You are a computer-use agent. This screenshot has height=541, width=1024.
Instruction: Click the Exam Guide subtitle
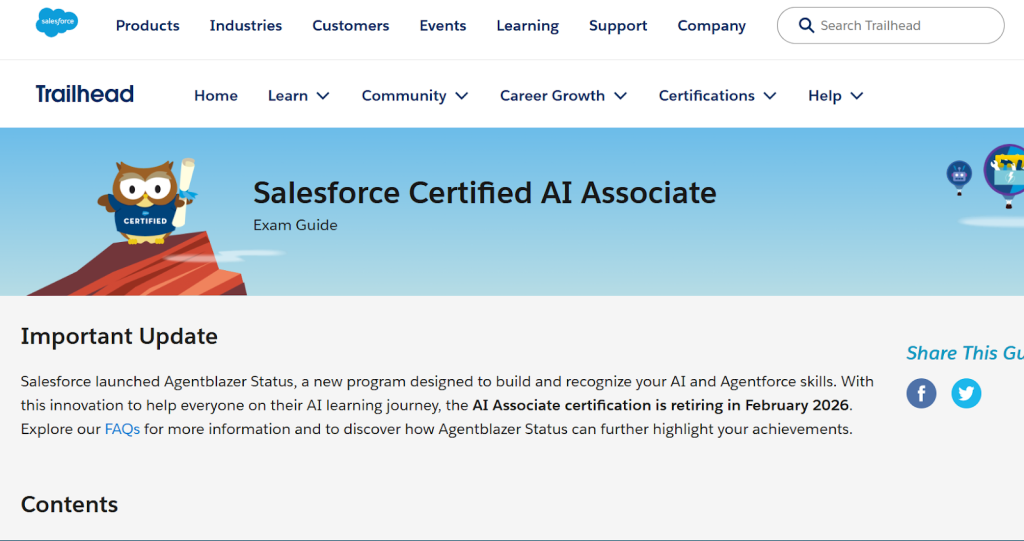pos(295,225)
